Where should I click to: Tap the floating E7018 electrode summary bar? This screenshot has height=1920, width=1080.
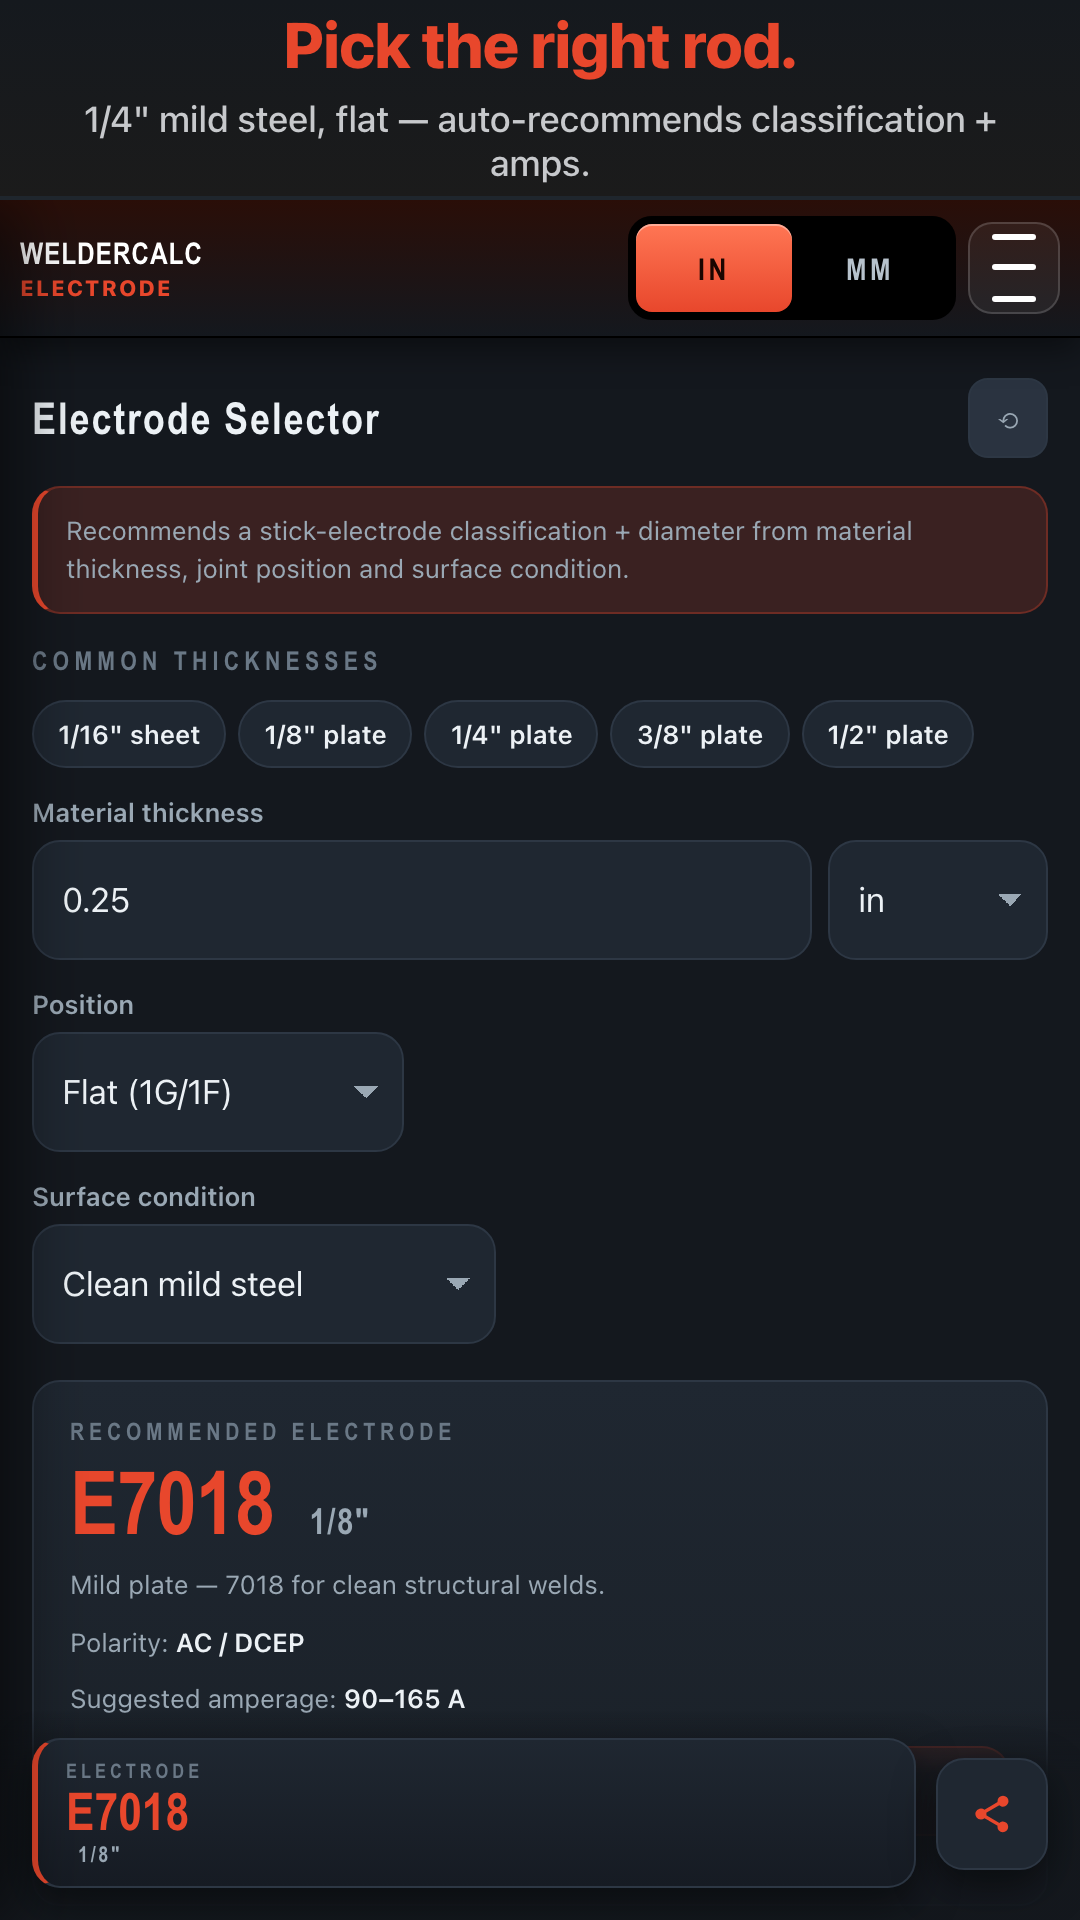[475, 1812]
